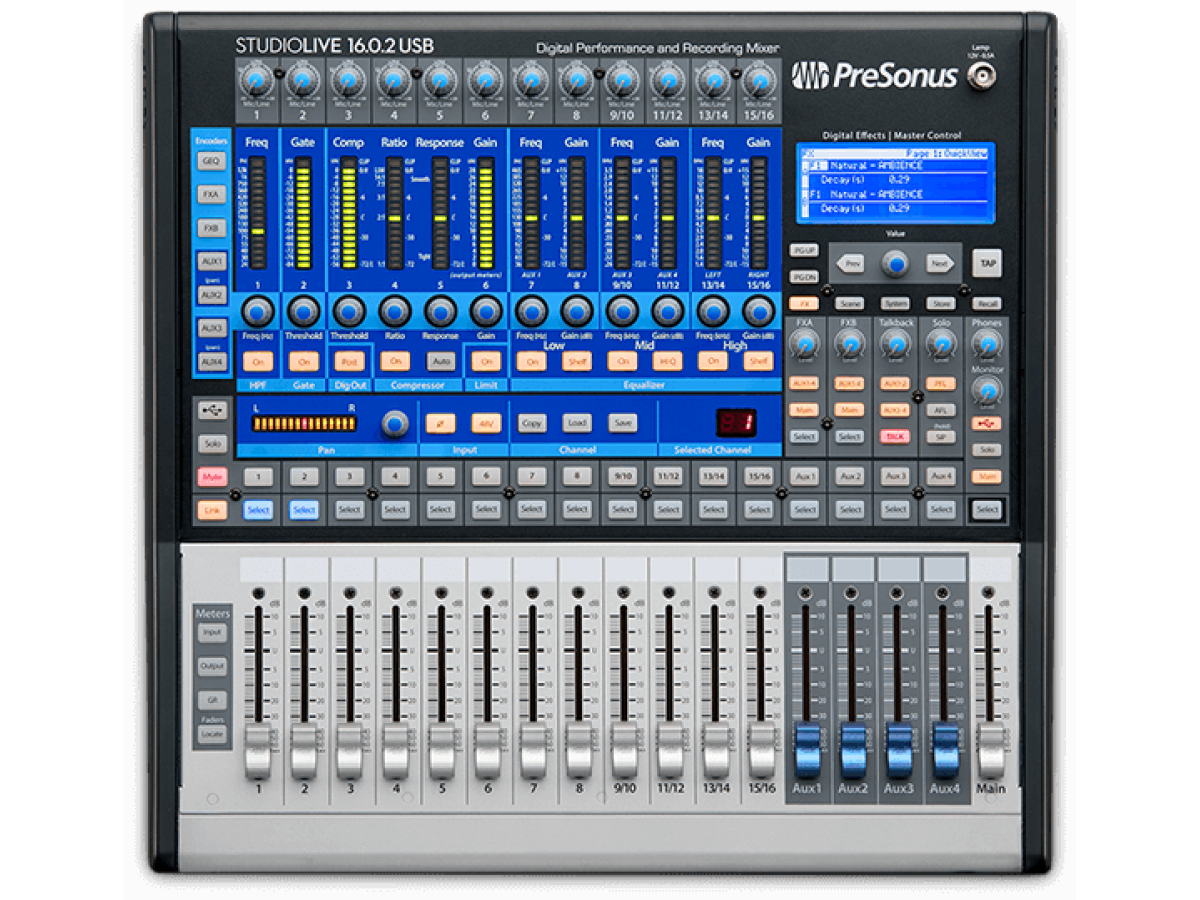This screenshot has height=900, width=1200.
Task: Click the Select button under Main in Monitor column
Action: 987,510
